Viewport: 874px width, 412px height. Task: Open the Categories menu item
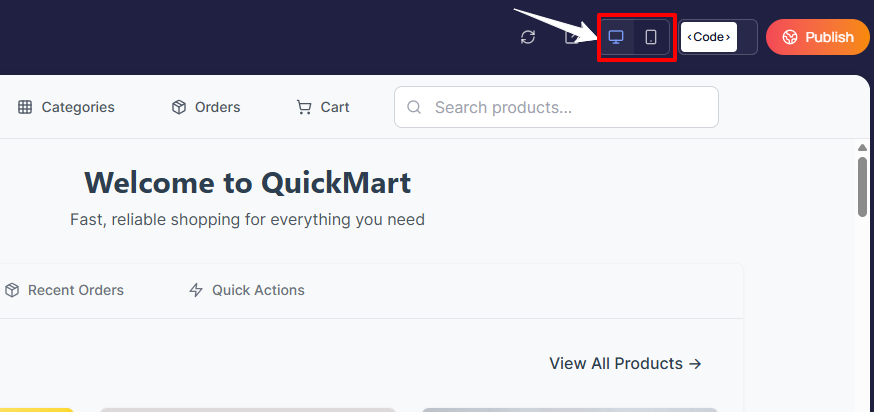78,107
